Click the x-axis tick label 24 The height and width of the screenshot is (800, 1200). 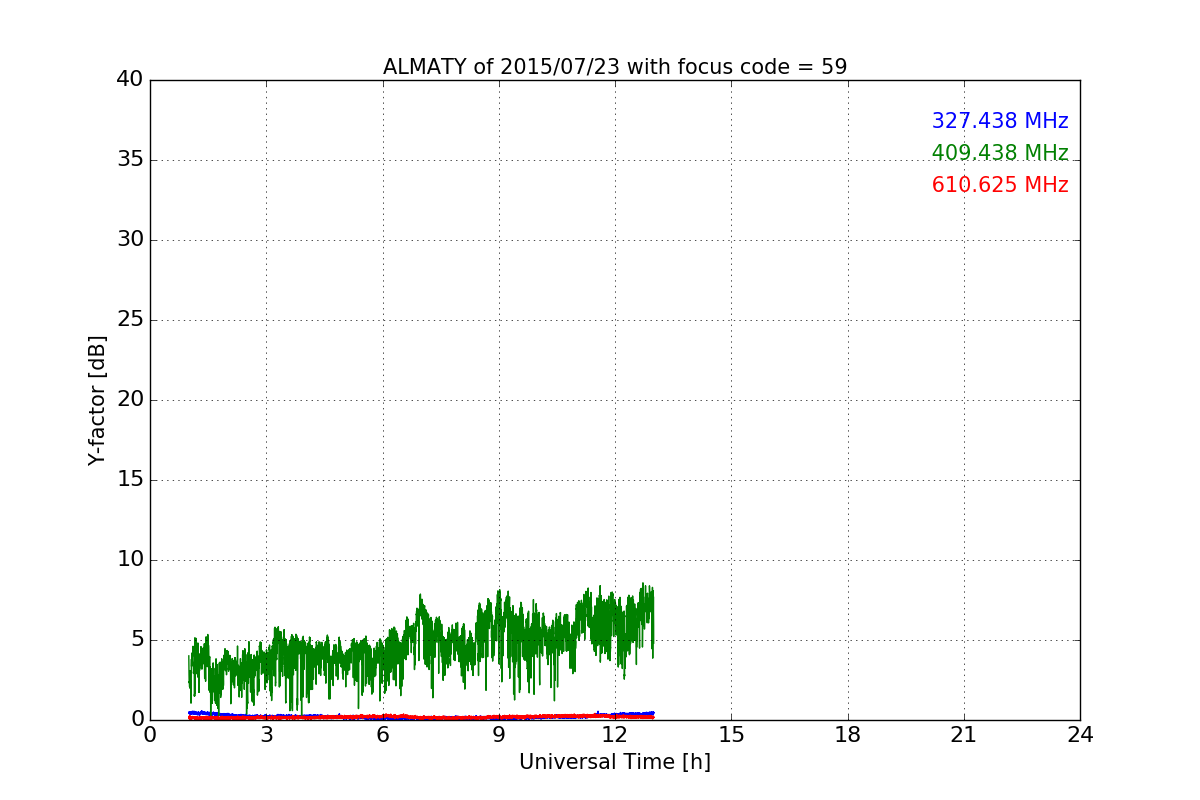1080,735
